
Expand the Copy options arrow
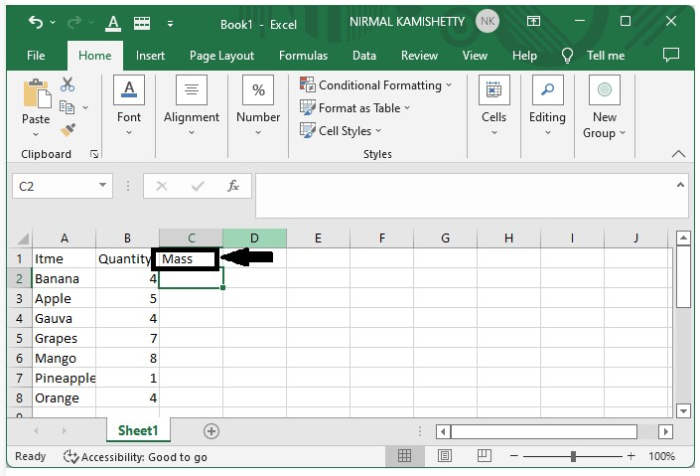tap(85, 108)
